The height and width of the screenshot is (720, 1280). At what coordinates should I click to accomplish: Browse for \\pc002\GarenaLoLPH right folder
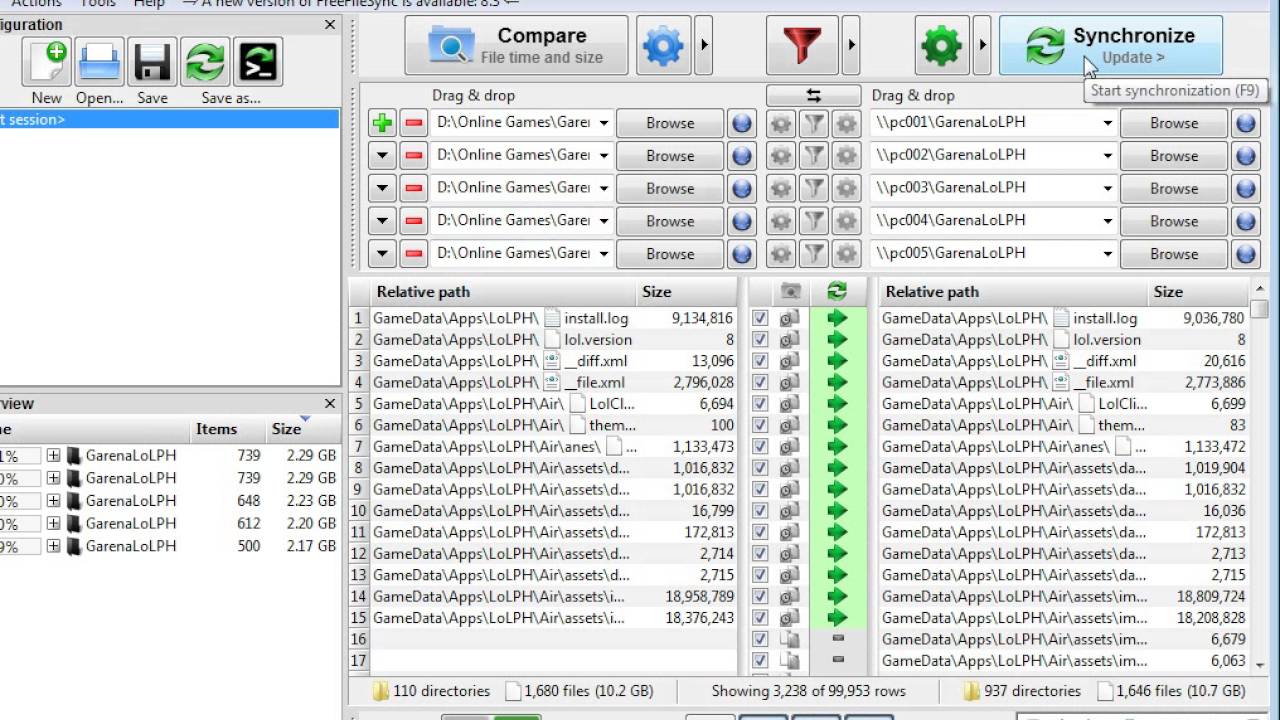pyautogui.click(x=1174, y=156)
